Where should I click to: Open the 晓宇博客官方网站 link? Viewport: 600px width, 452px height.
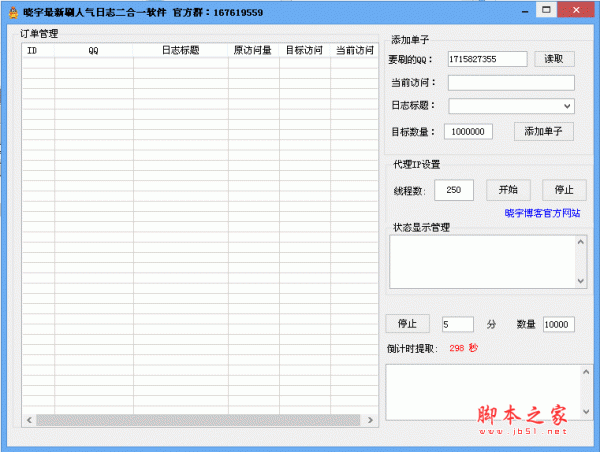(x=542, y=213)
